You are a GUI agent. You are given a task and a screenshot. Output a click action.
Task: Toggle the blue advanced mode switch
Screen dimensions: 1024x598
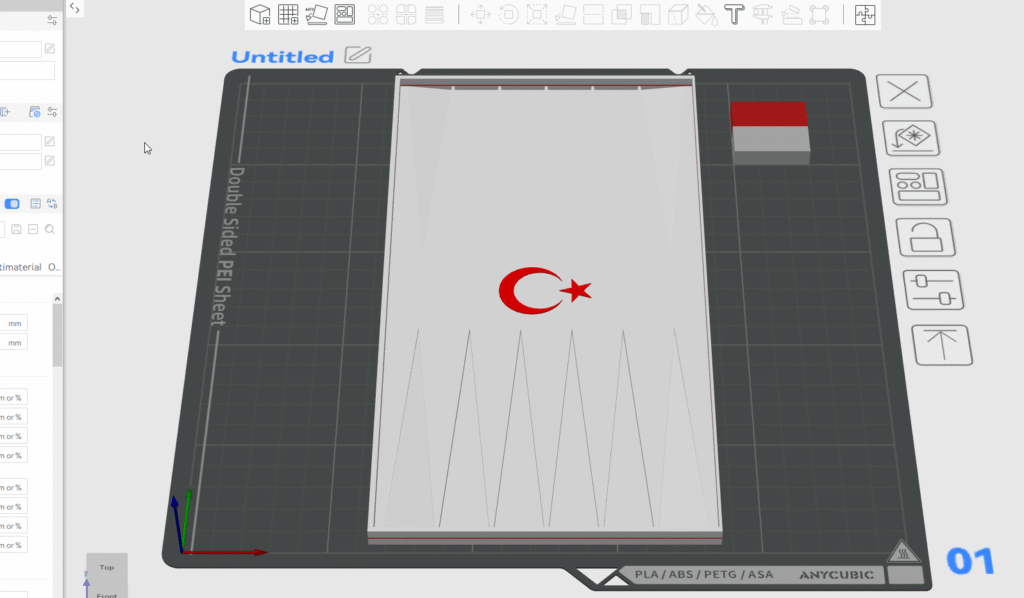pyautogui.click(x=12, y=204)
